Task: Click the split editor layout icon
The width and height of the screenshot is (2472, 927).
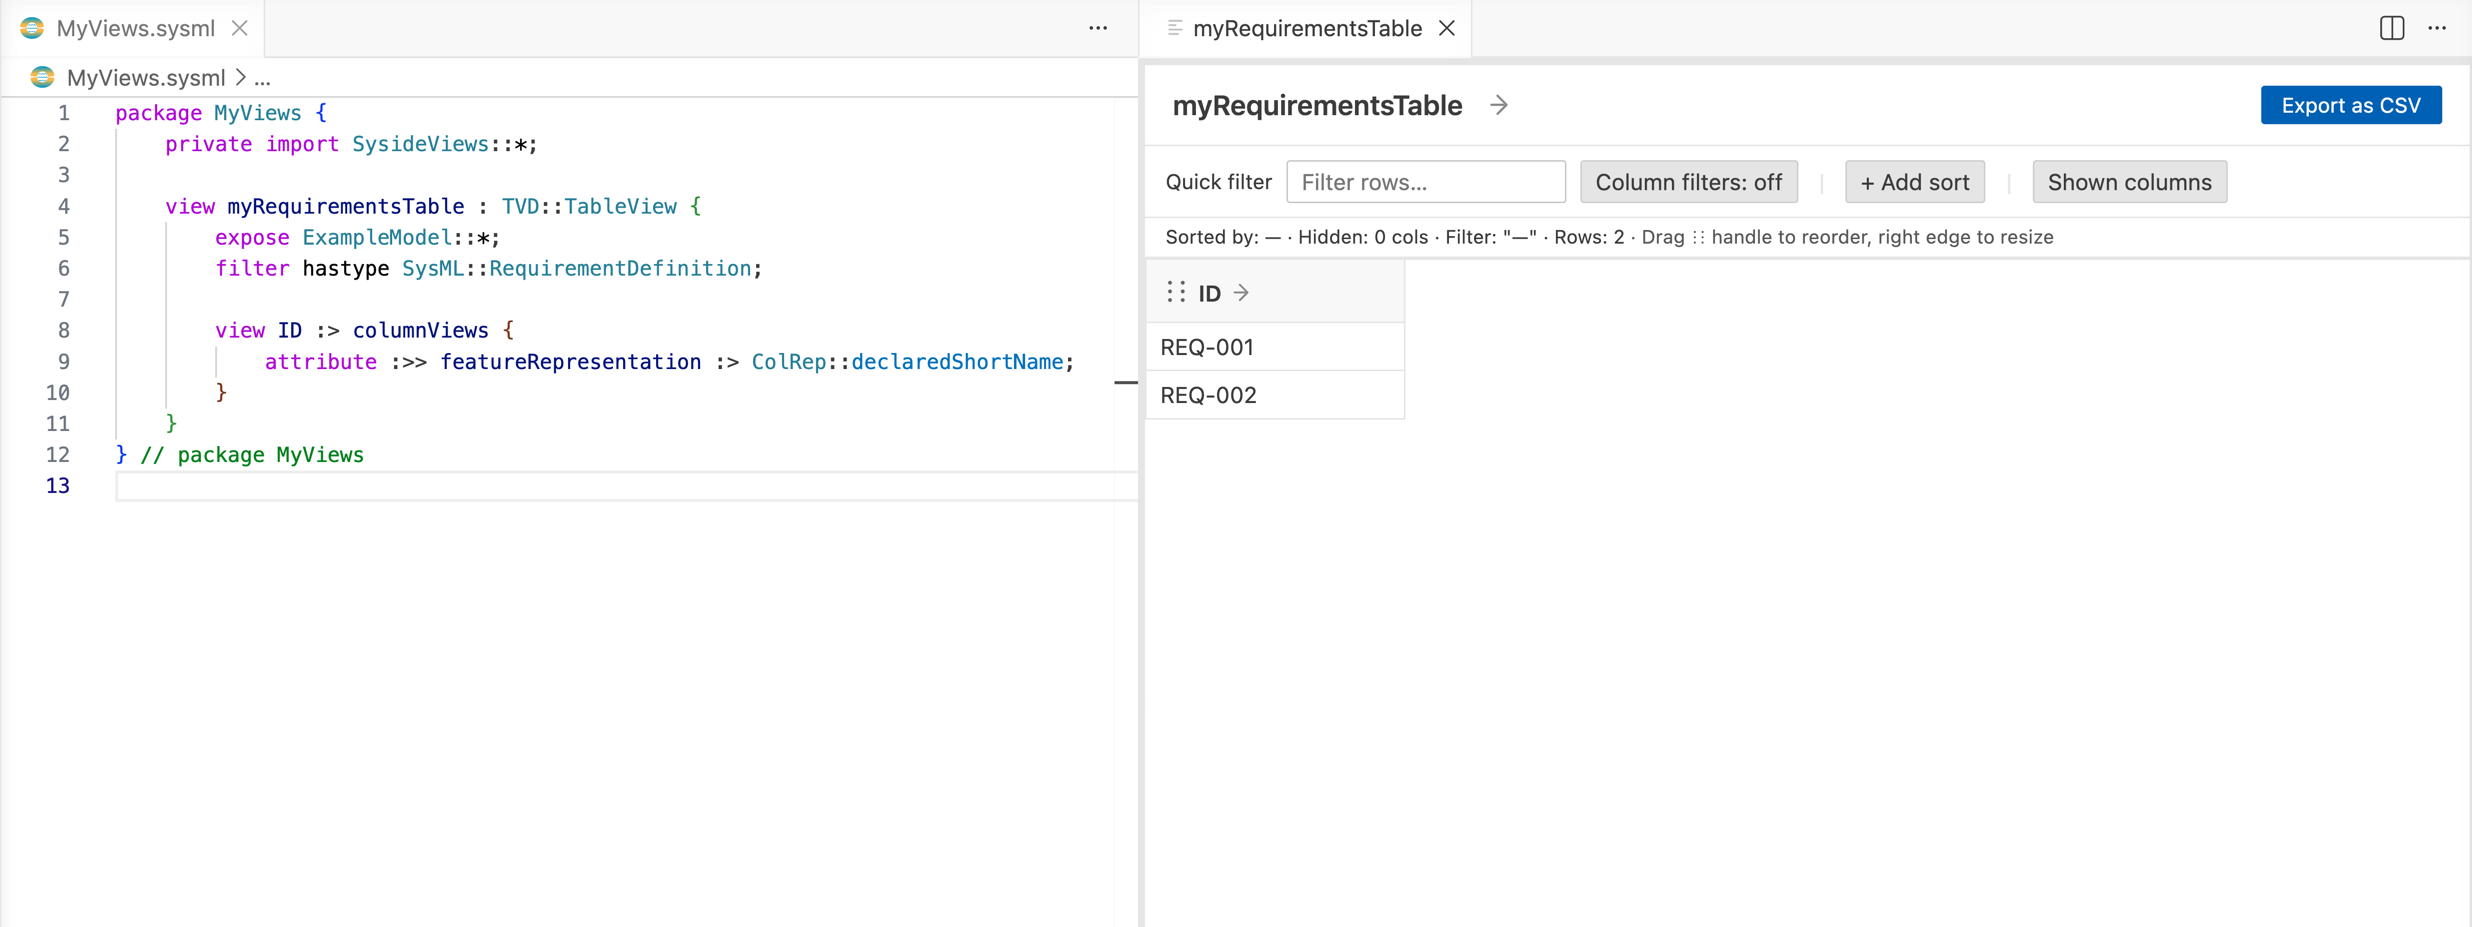Action: tap(2392, 28)
